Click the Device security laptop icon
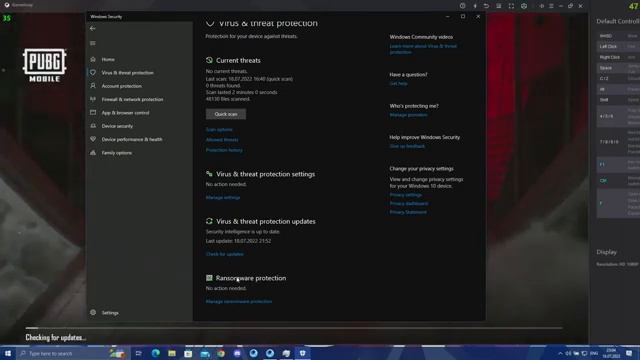The image size is (640, 360). tap(93, 126)
